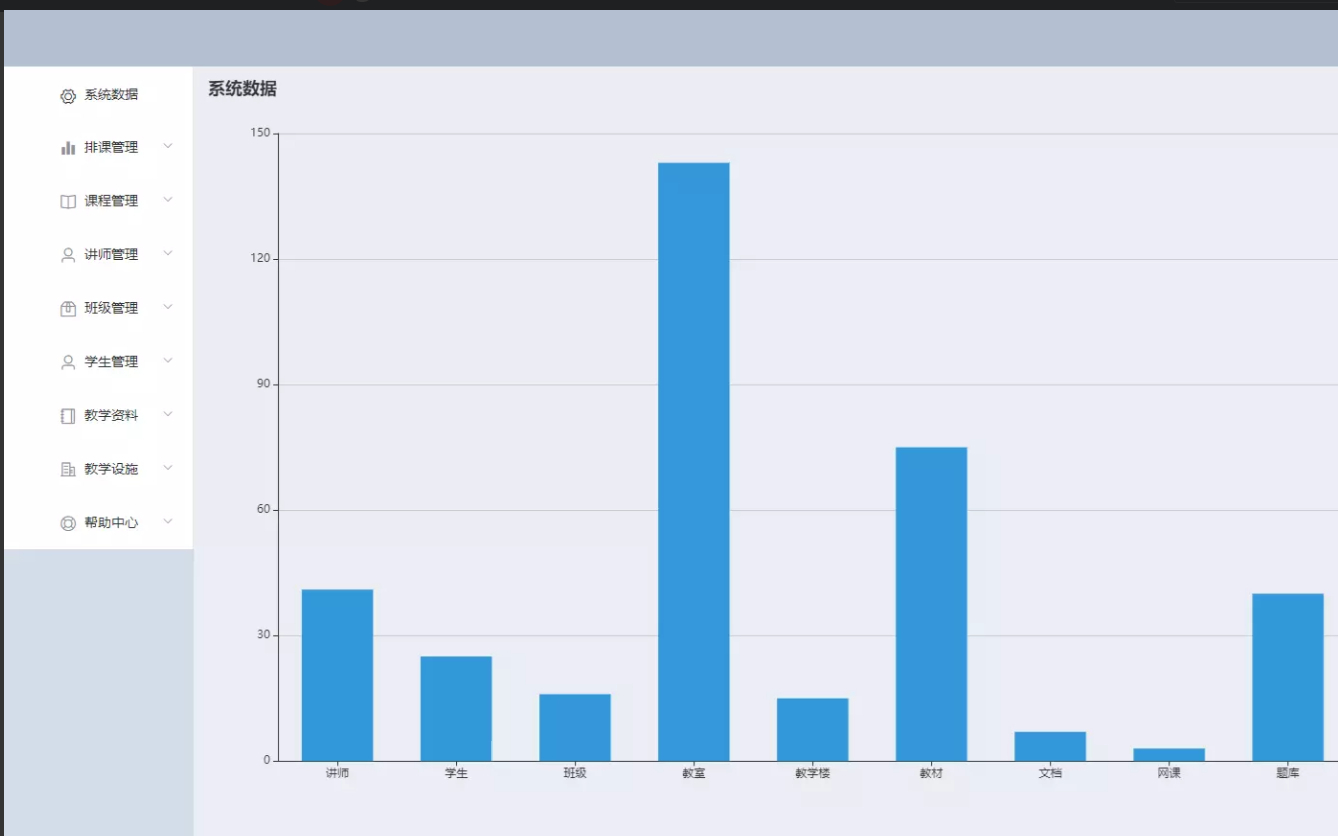Screen dimensions: 1338x836
Task: Click the box icon beside 班级管理
Action: (x=68, y=309)
